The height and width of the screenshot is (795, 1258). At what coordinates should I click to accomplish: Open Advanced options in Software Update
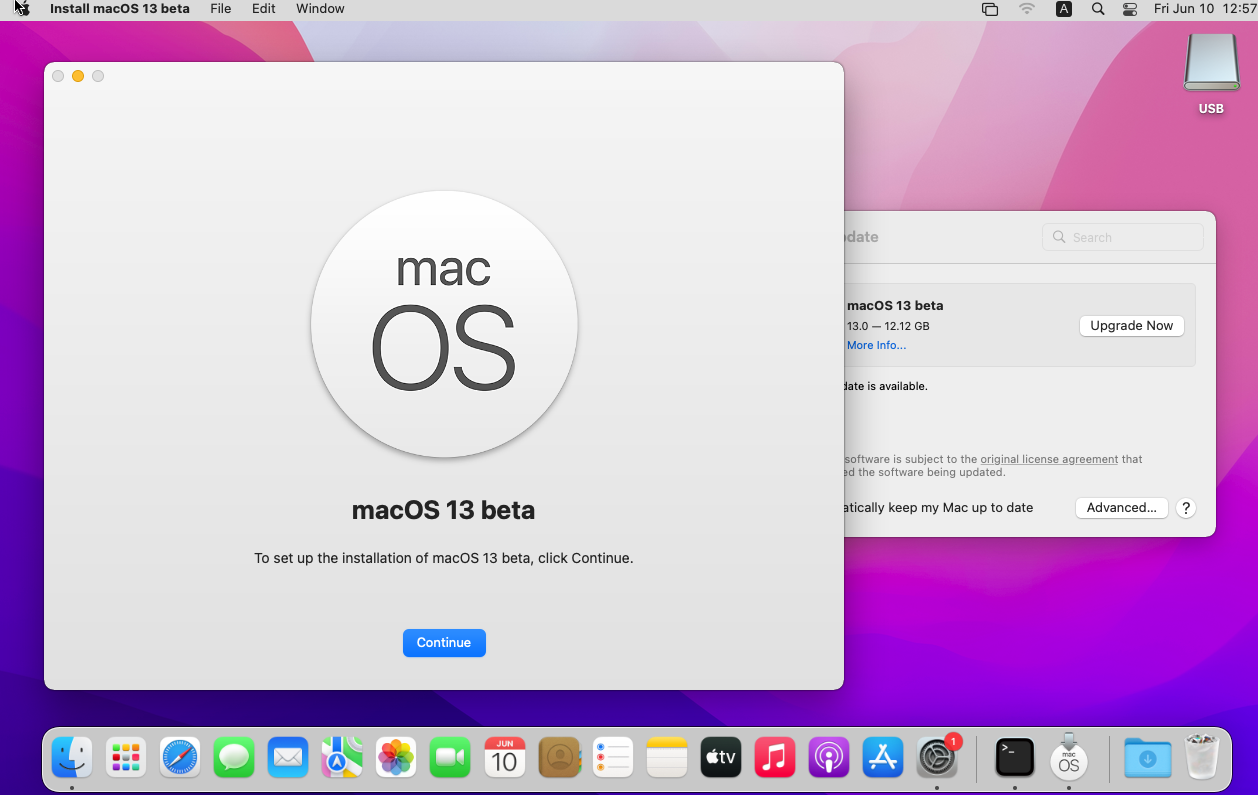[x=1122, y=508]
